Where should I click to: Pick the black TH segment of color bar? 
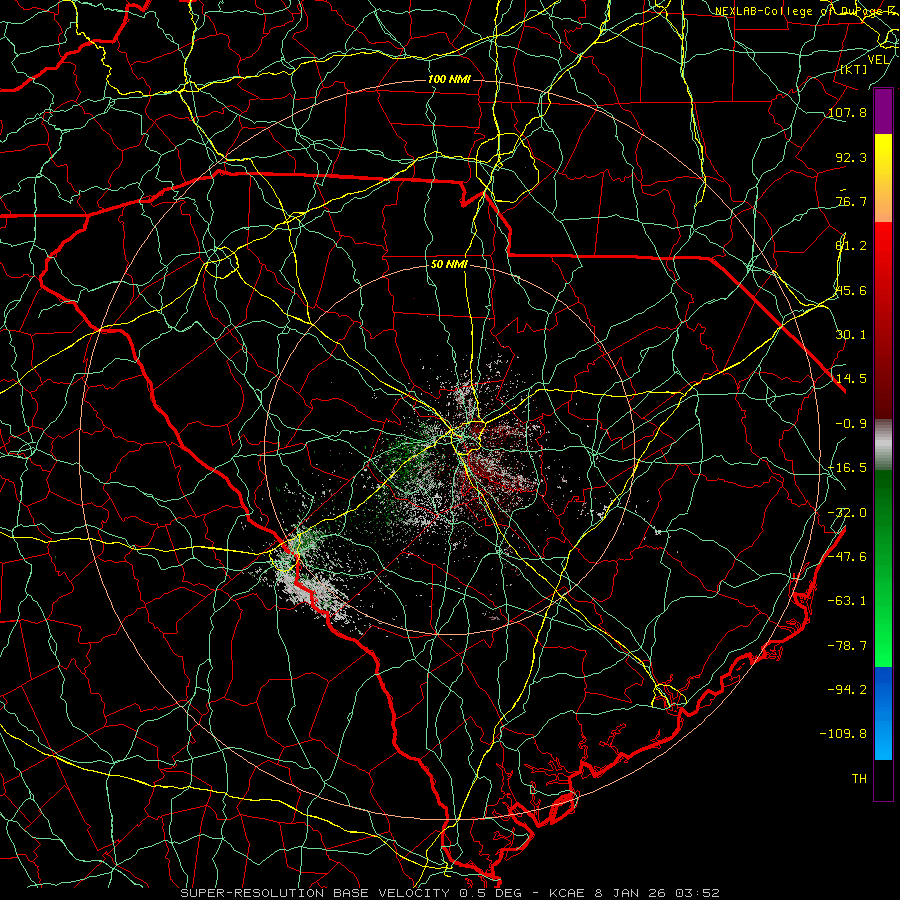click(883, 779)
